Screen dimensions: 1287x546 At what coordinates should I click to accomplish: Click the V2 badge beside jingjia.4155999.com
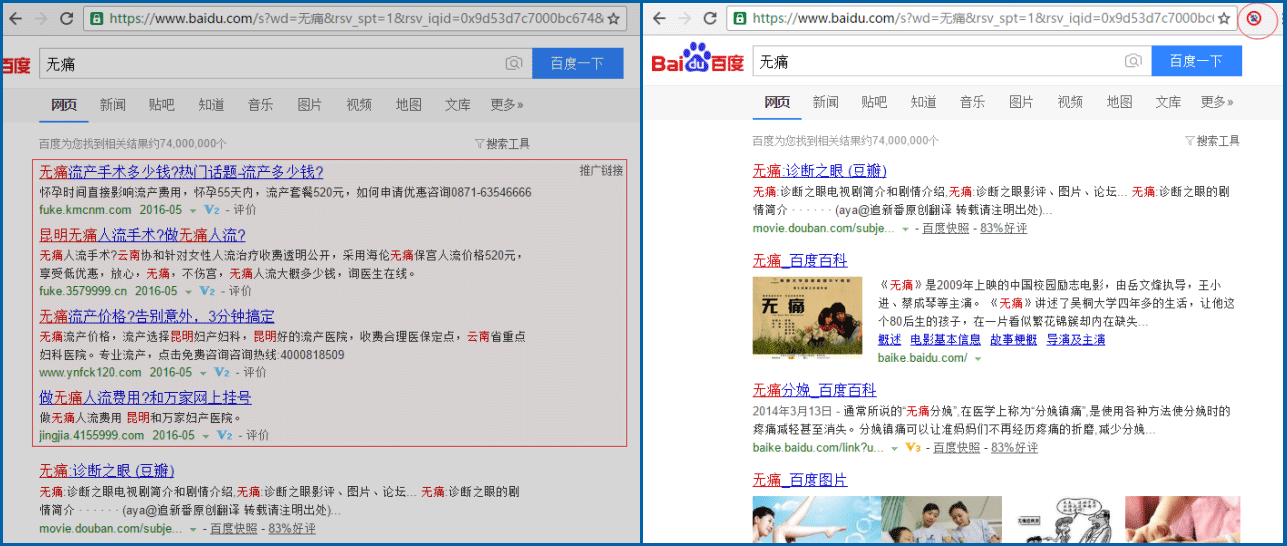point(225,436)
